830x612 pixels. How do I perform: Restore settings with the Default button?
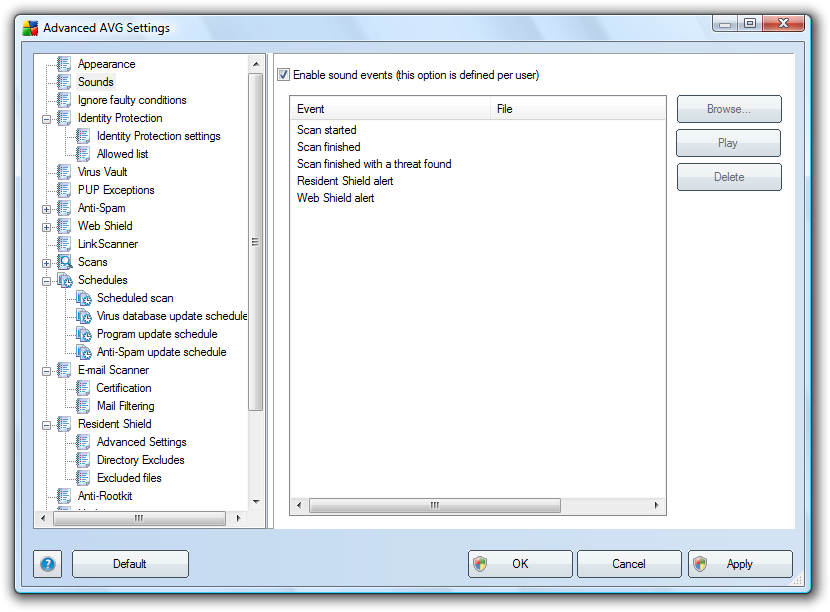(x=130, y=564)
